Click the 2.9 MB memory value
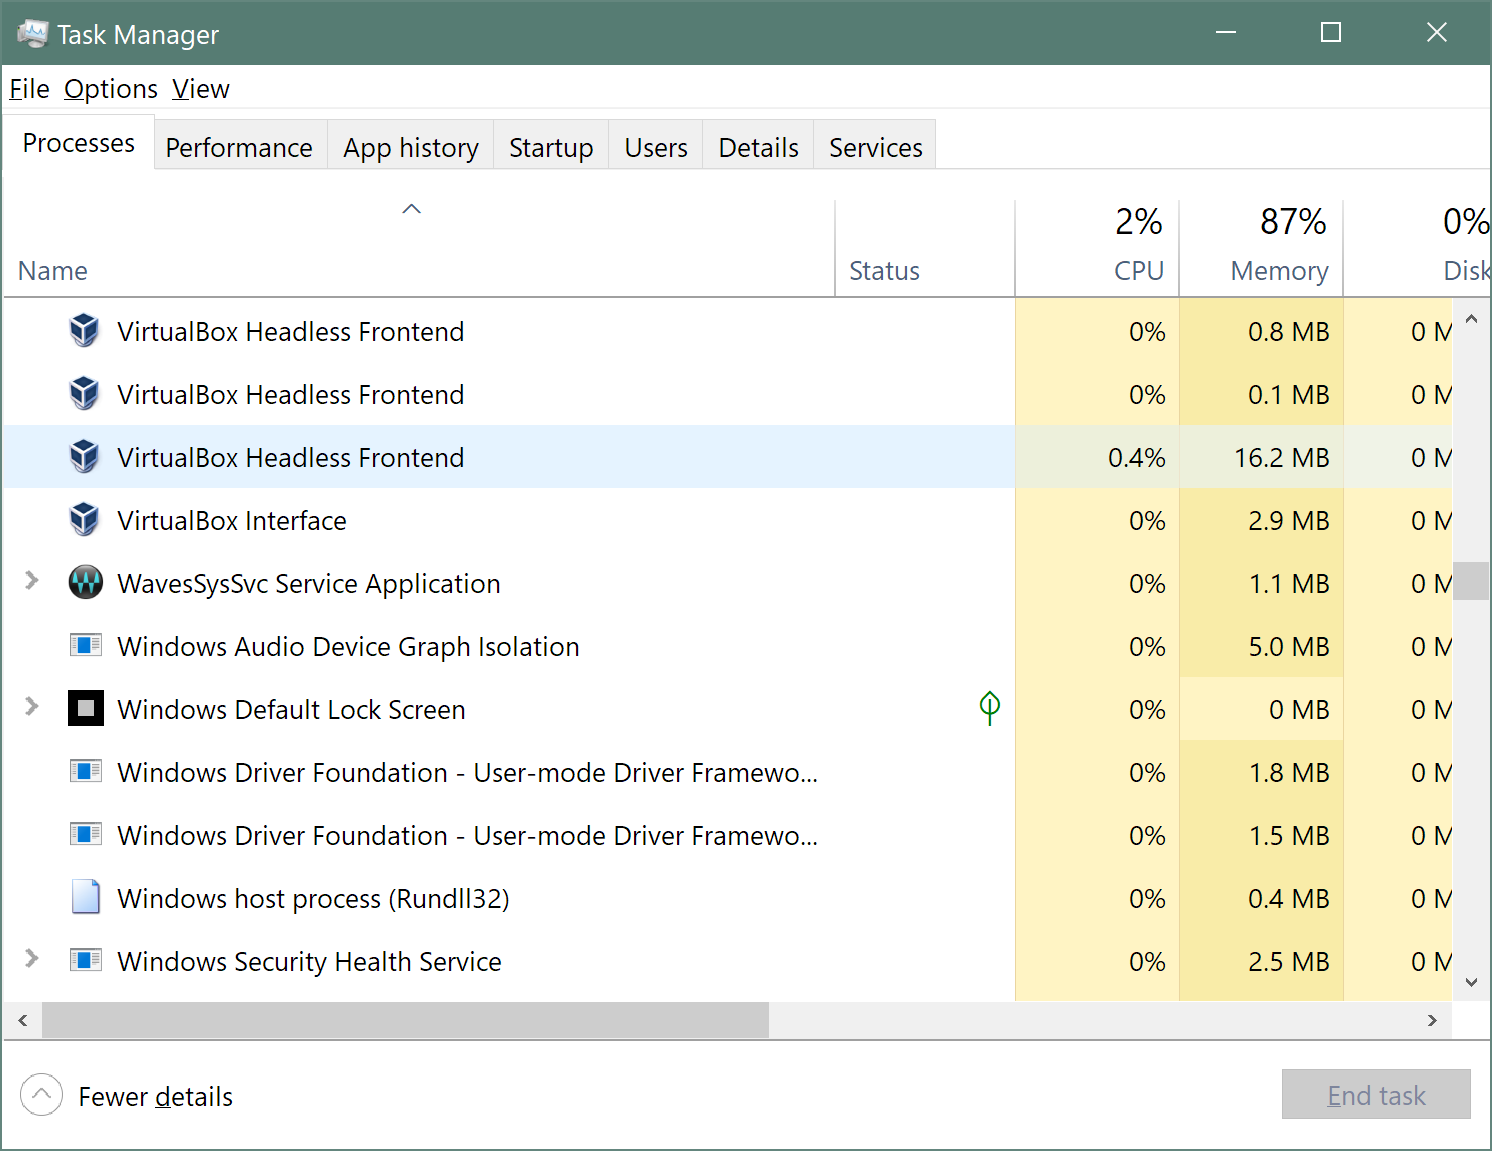Viewport: 1492px width, 1151px height. (1289, 520)
